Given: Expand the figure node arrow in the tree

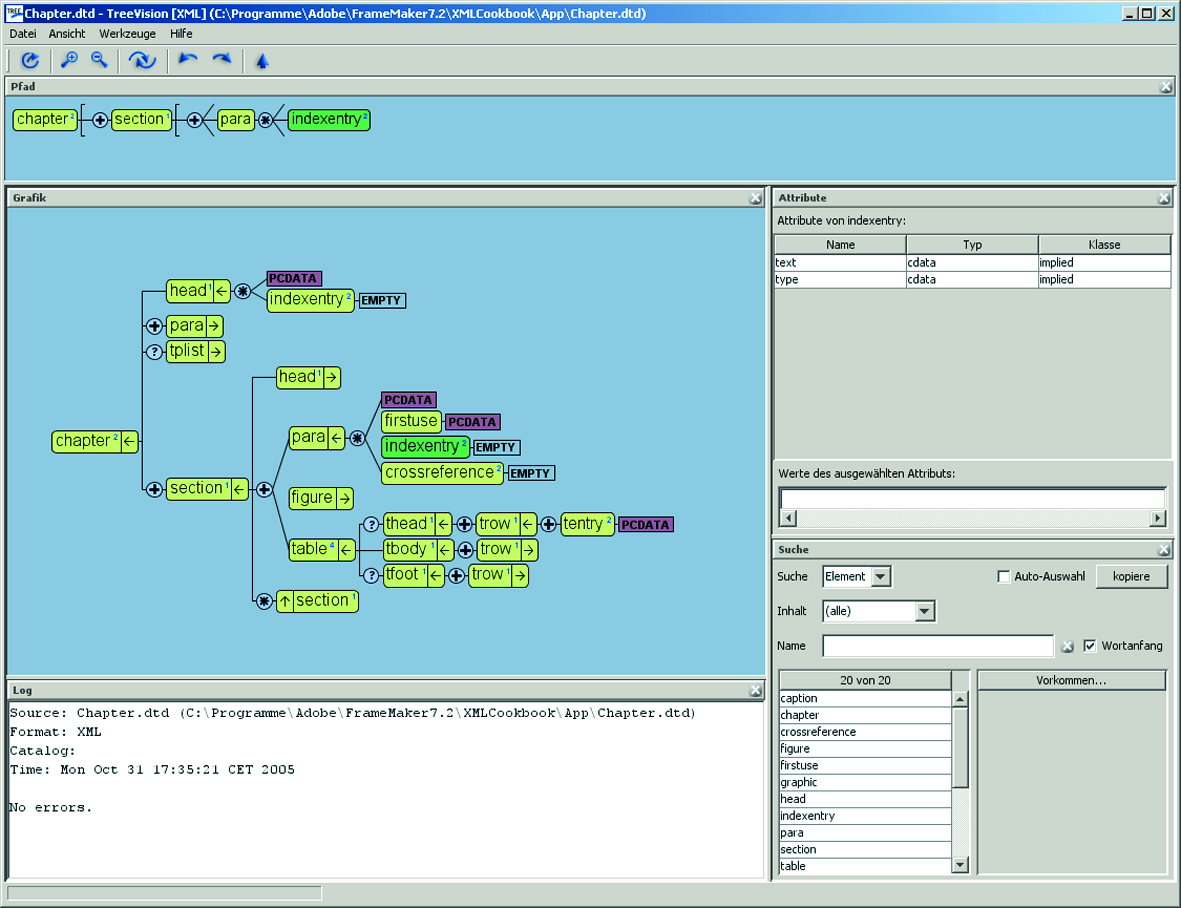Looking at the screenshot, I should click(x=344, y=498).
